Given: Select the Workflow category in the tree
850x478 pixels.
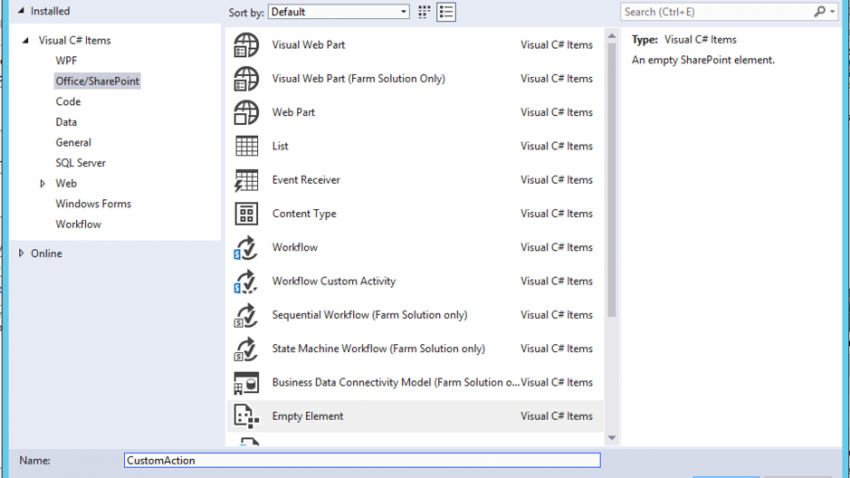Looking at the screenshot, I should [78, 224].
